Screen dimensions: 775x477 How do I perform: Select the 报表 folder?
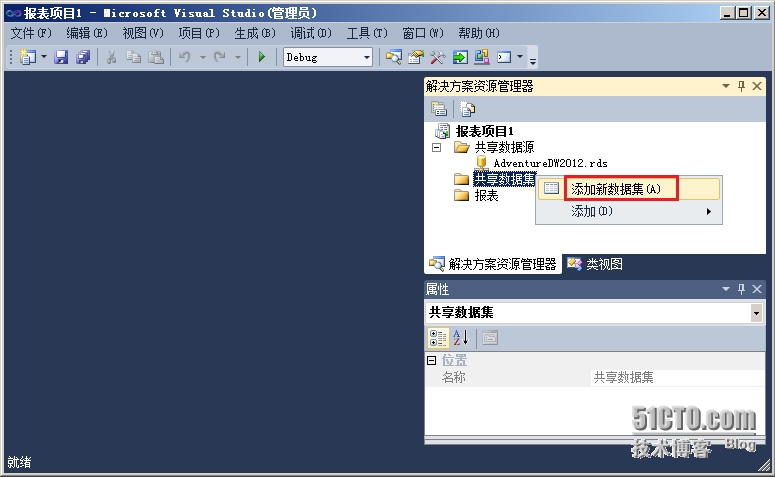click(x=486, y=195)
